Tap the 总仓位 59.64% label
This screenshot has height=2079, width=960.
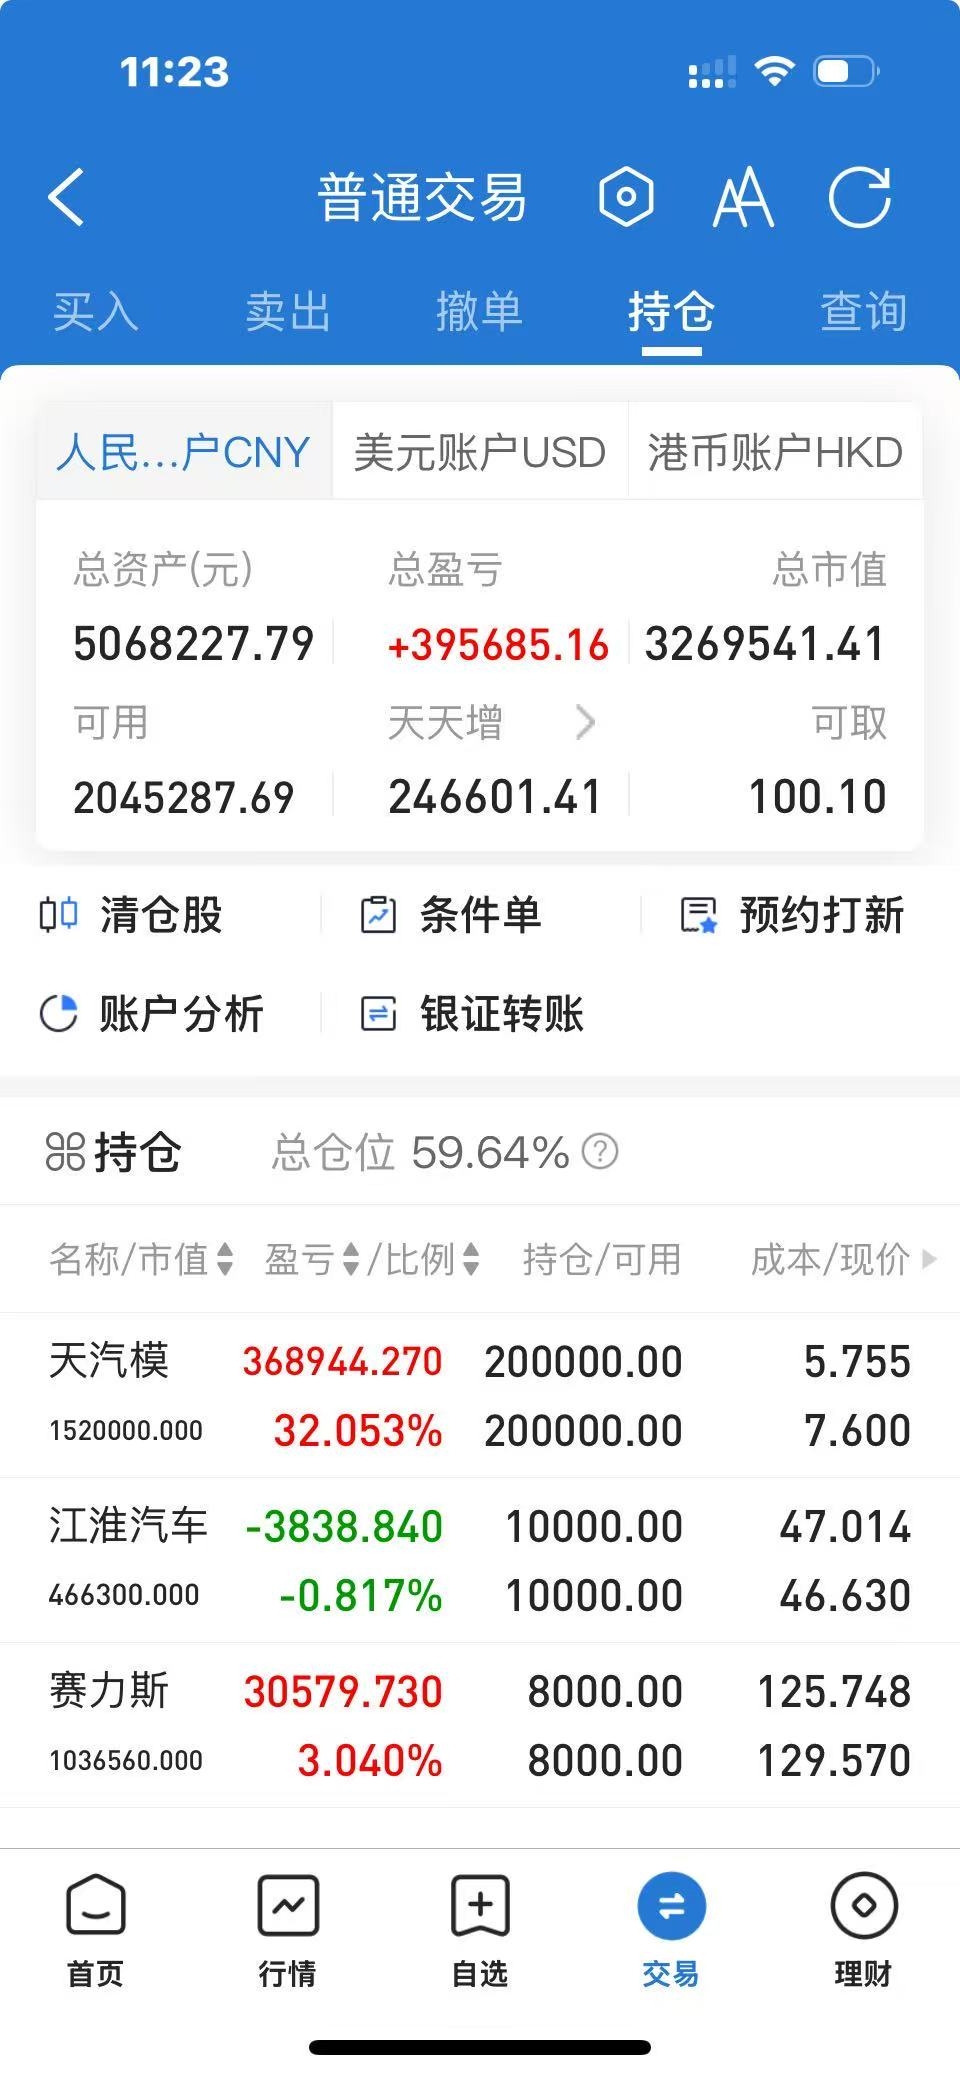tap(420, 1152)
